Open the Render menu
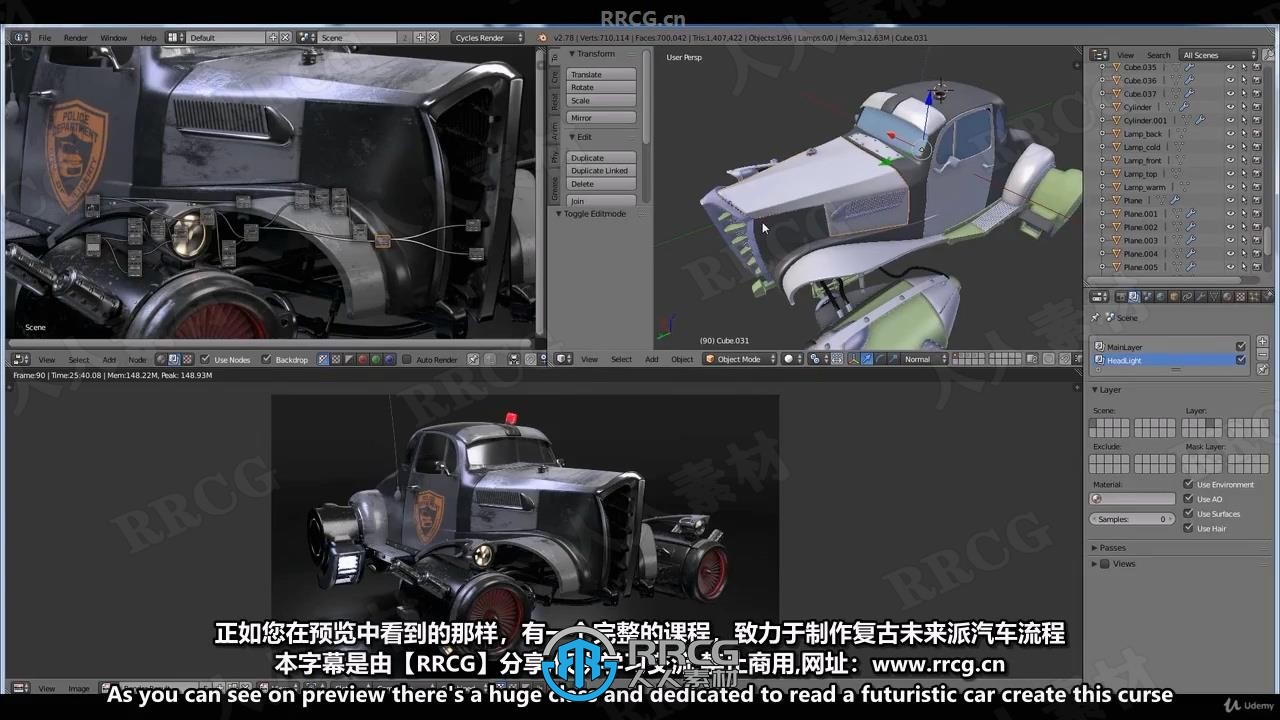 pos(76,37)
